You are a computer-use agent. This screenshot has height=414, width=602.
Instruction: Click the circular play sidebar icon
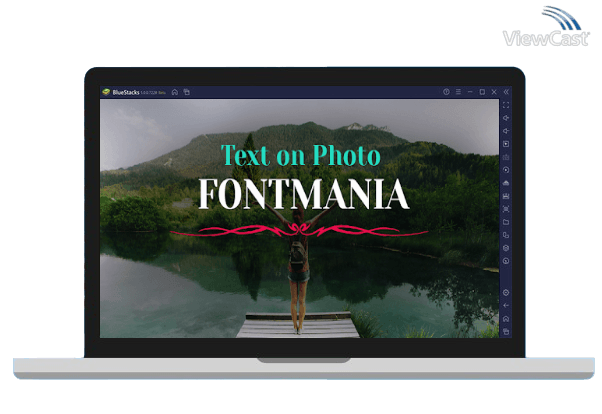point(506,170)
